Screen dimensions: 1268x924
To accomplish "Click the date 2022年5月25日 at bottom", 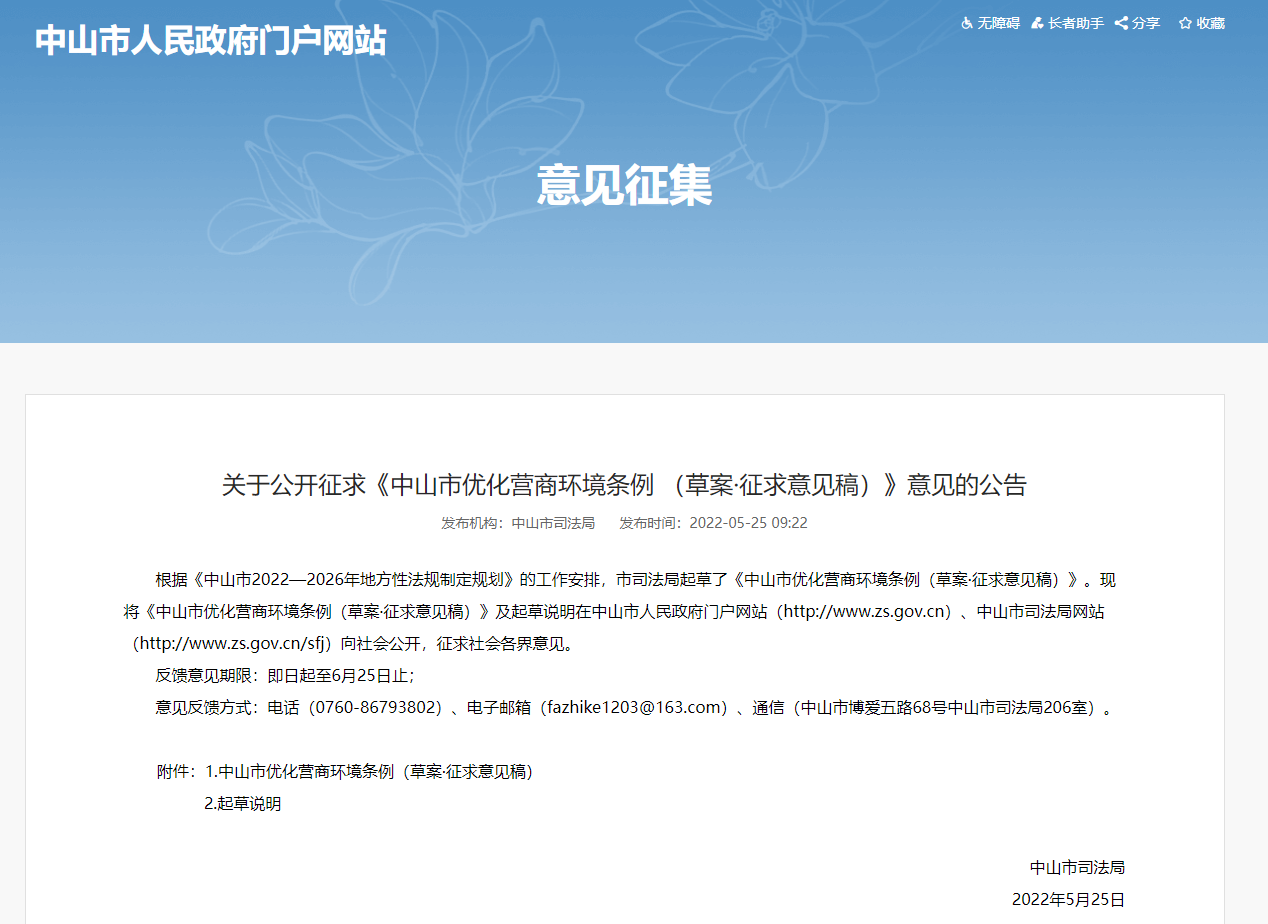I will pos(1068,900).
